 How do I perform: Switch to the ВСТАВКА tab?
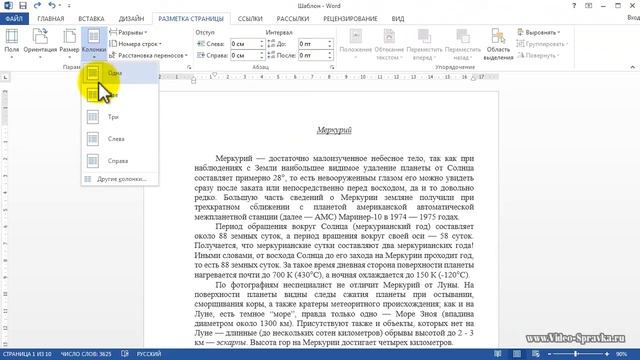[91, 19]
